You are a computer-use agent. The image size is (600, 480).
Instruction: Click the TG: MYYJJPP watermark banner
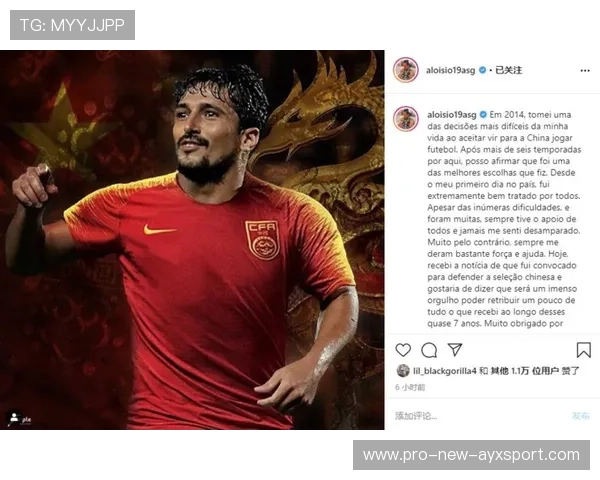[x=72, y=25]
